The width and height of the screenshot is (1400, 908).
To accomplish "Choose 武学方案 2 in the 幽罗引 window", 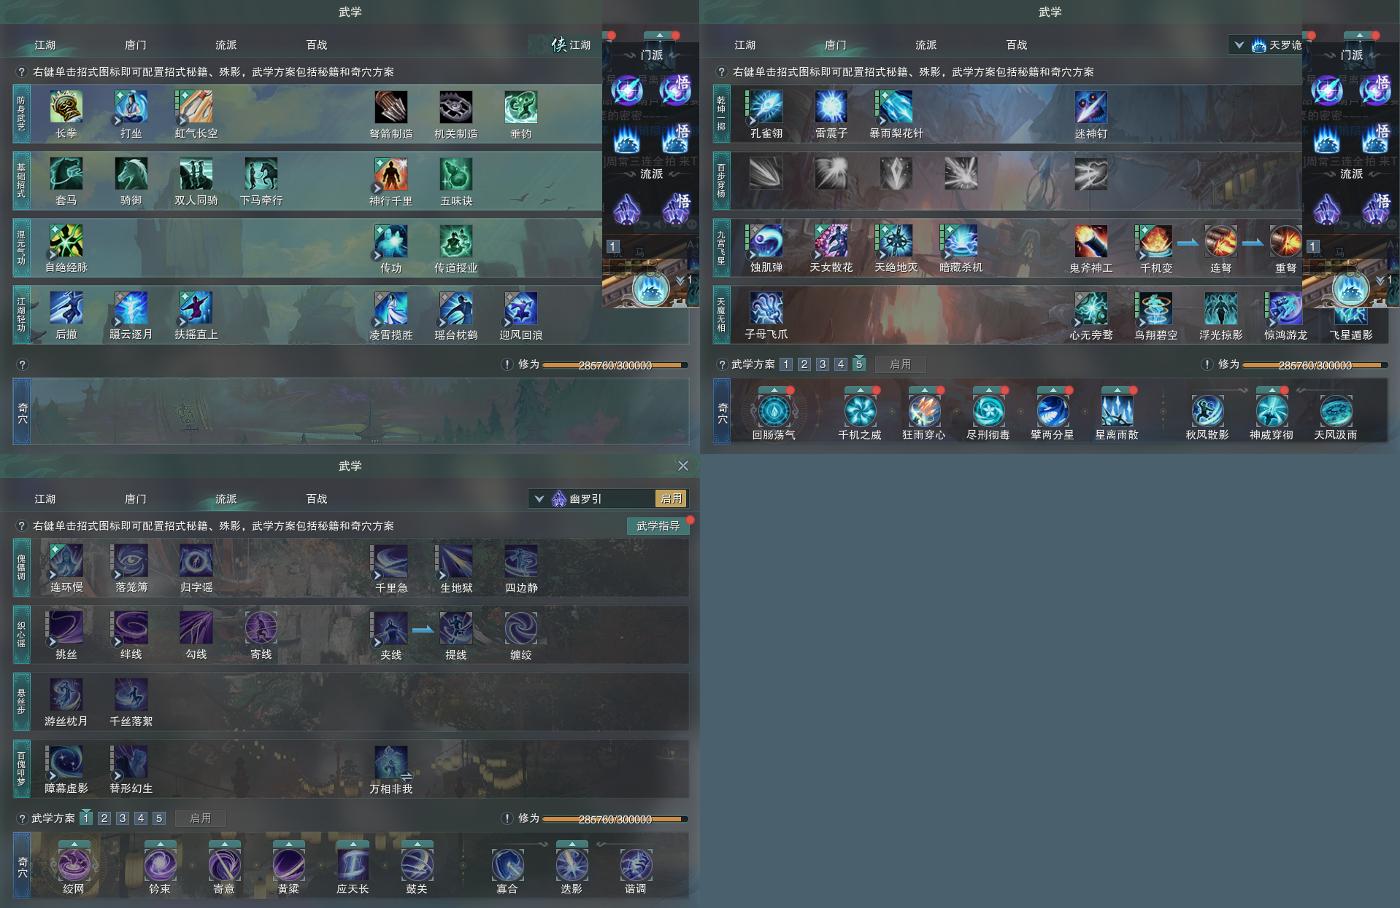I will tap(104, 819).
